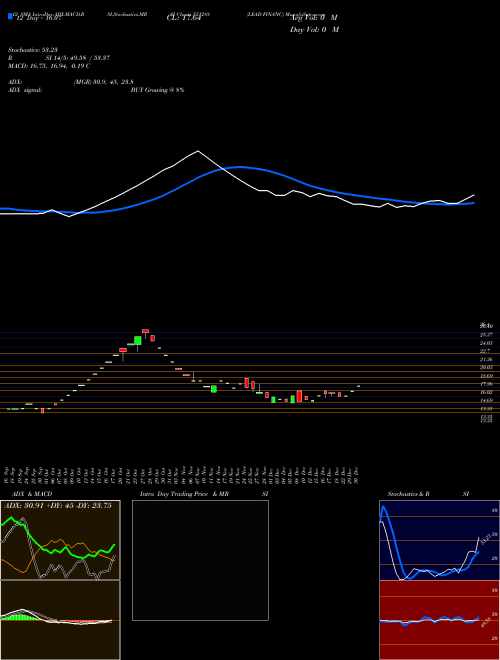
Task: Click the '(MGR) 30.9, 45, 23.8' ADX values
Action: [104, 82]
